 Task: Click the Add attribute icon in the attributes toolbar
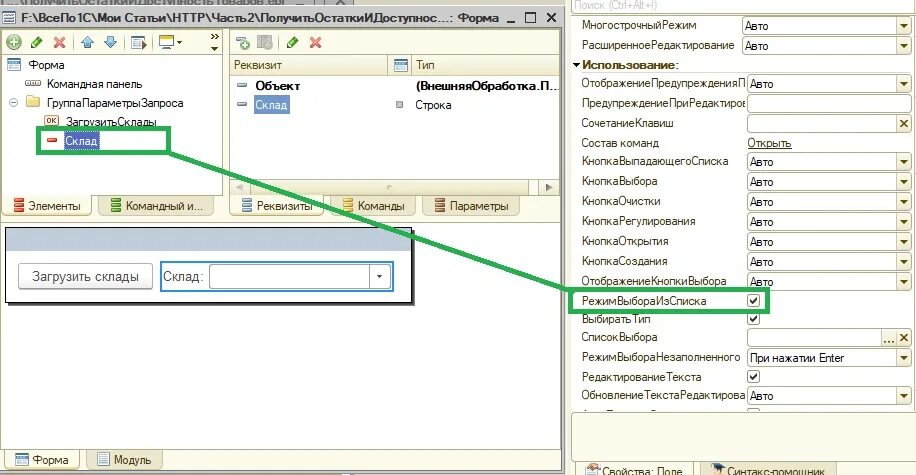pos(242,42)
